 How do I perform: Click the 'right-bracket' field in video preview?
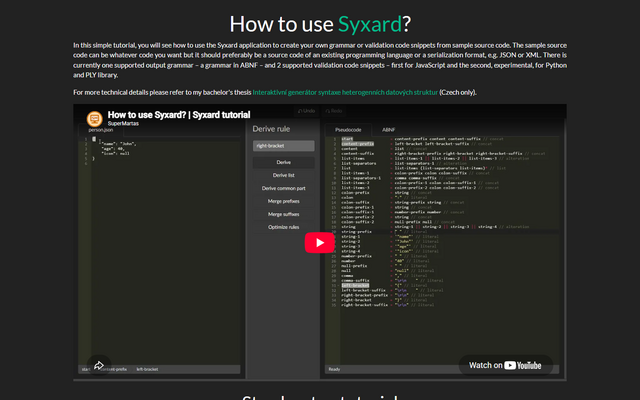[284, 146]
